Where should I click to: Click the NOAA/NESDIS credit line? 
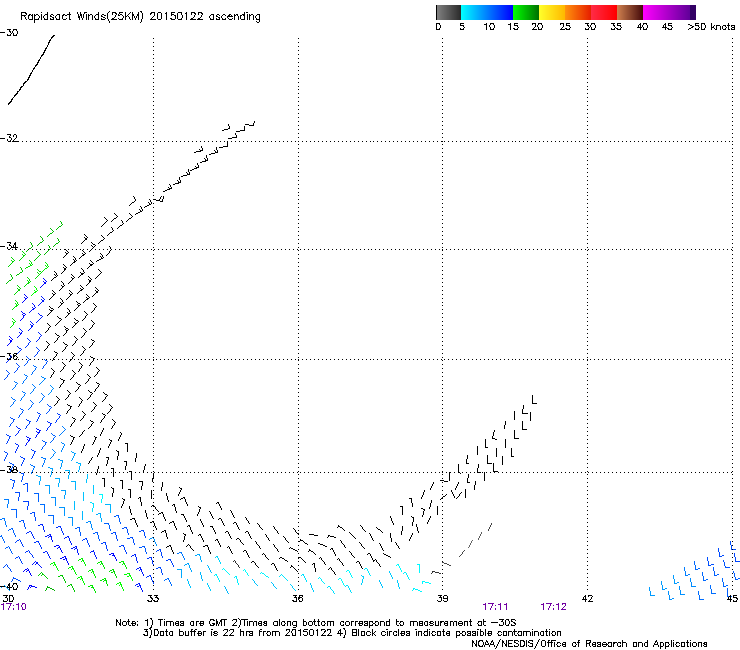(x=589, y=644)
